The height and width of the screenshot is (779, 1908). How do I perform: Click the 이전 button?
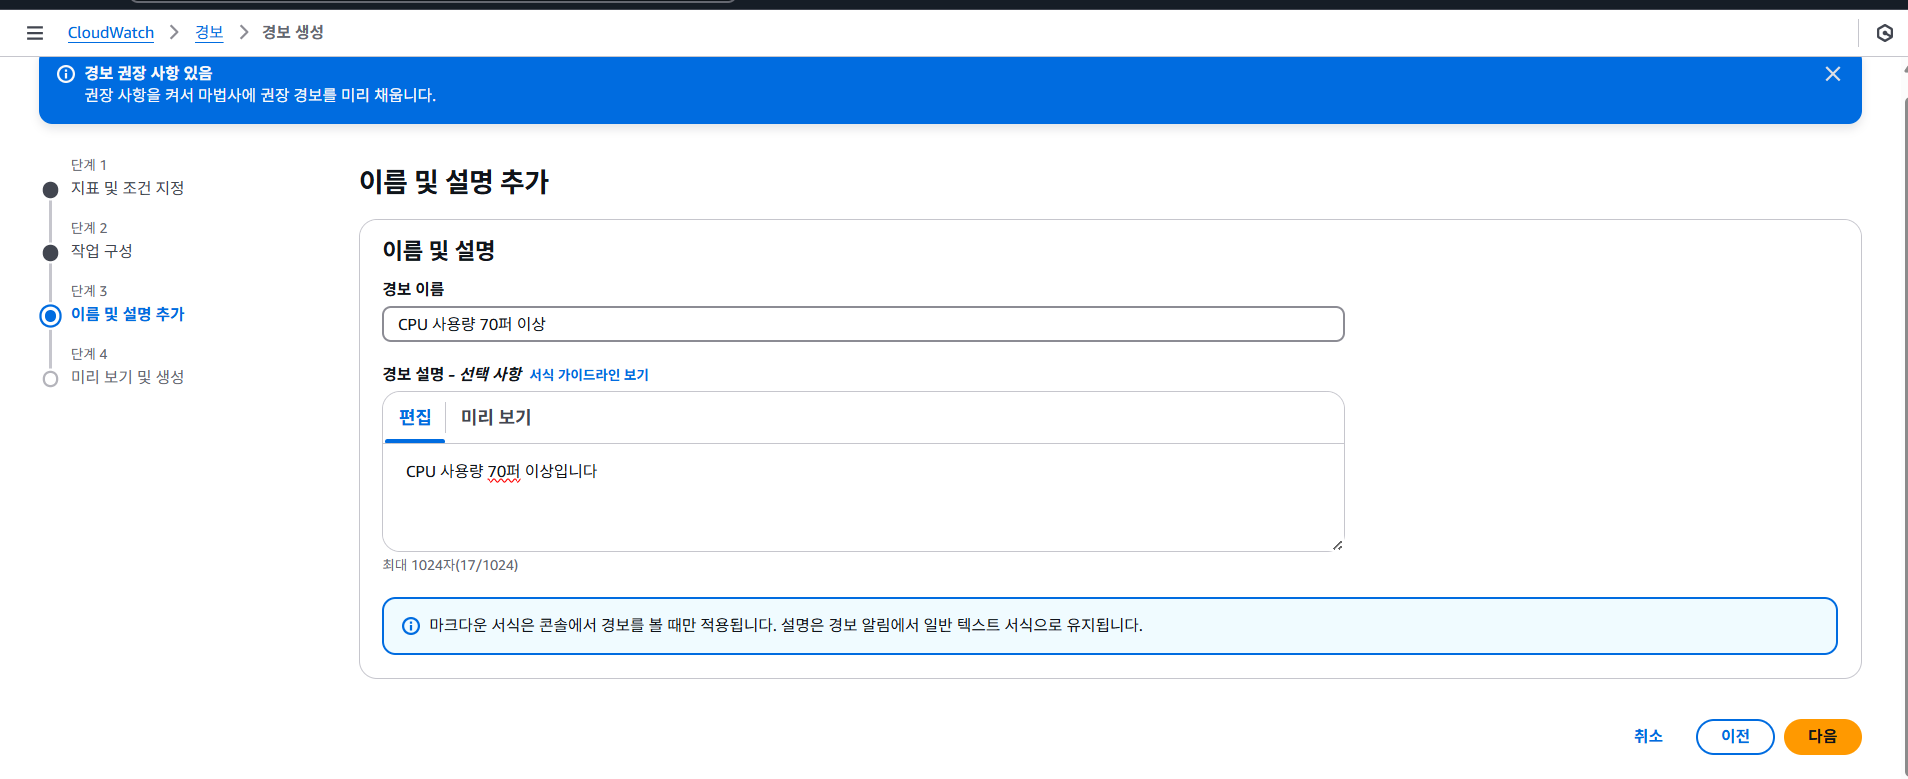point(1734,737)
